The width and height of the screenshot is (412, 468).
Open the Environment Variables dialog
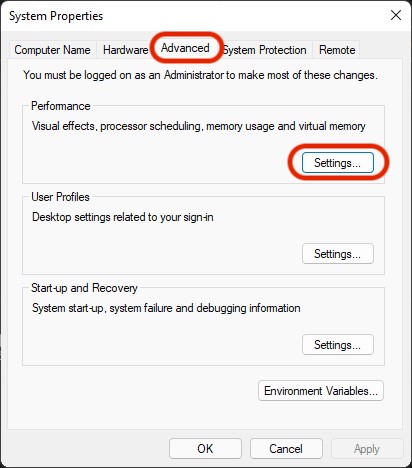[x=321, y=391]
